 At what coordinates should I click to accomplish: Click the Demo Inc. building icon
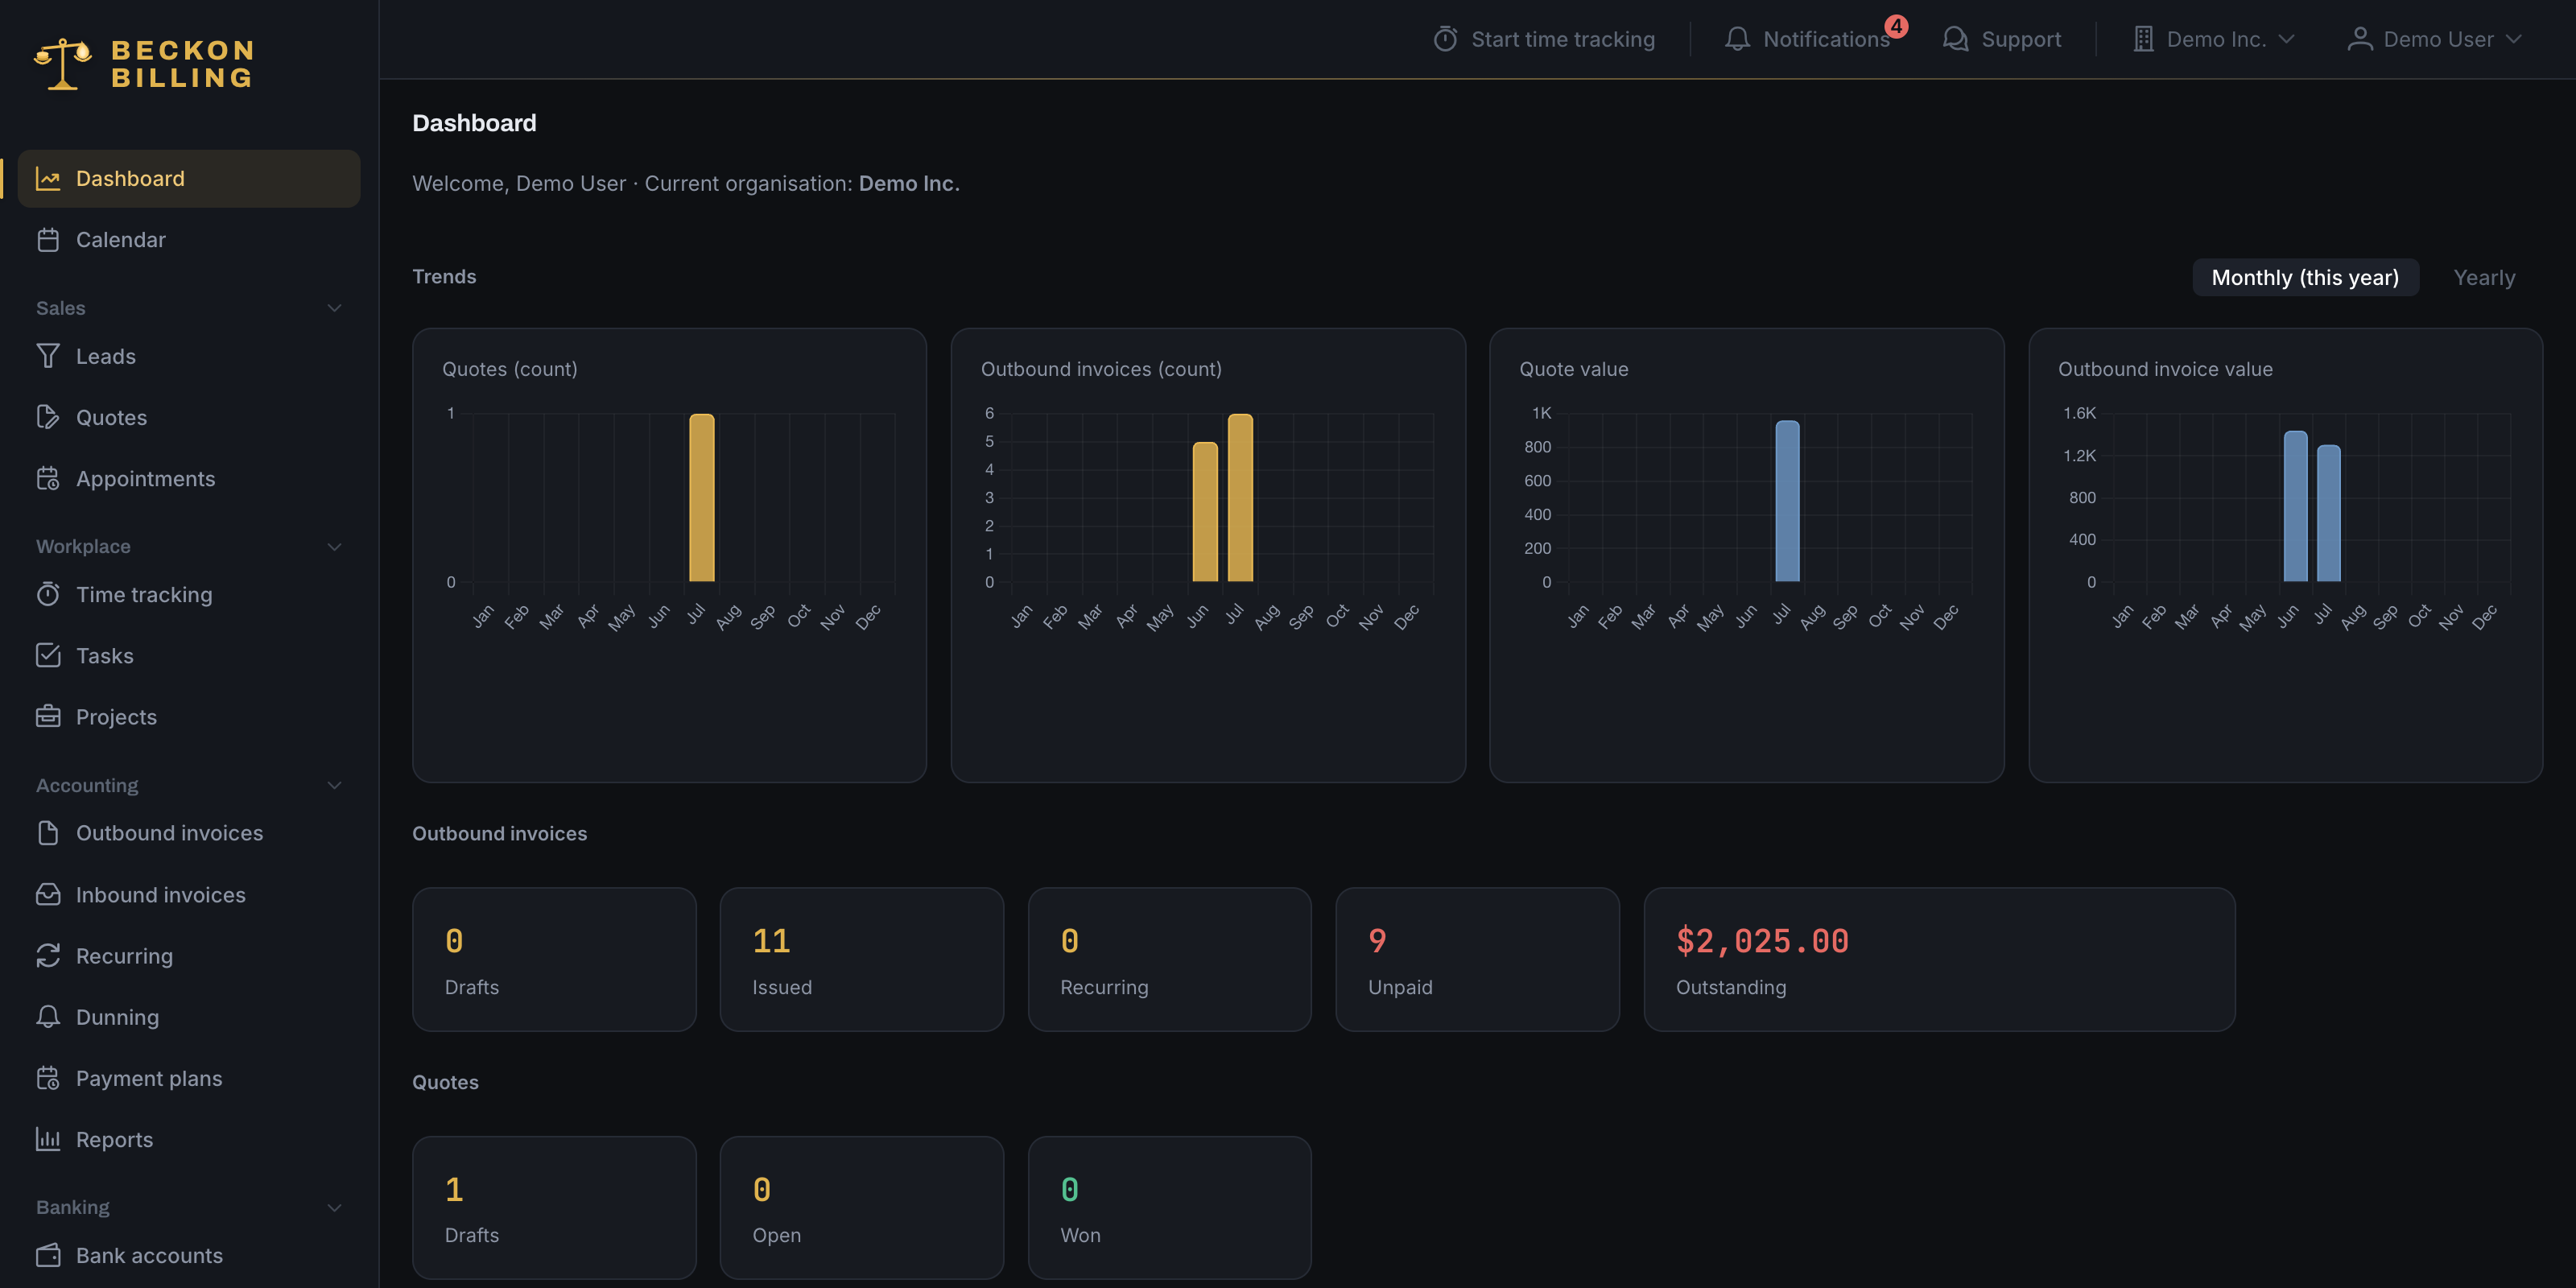pos(2143,39)
